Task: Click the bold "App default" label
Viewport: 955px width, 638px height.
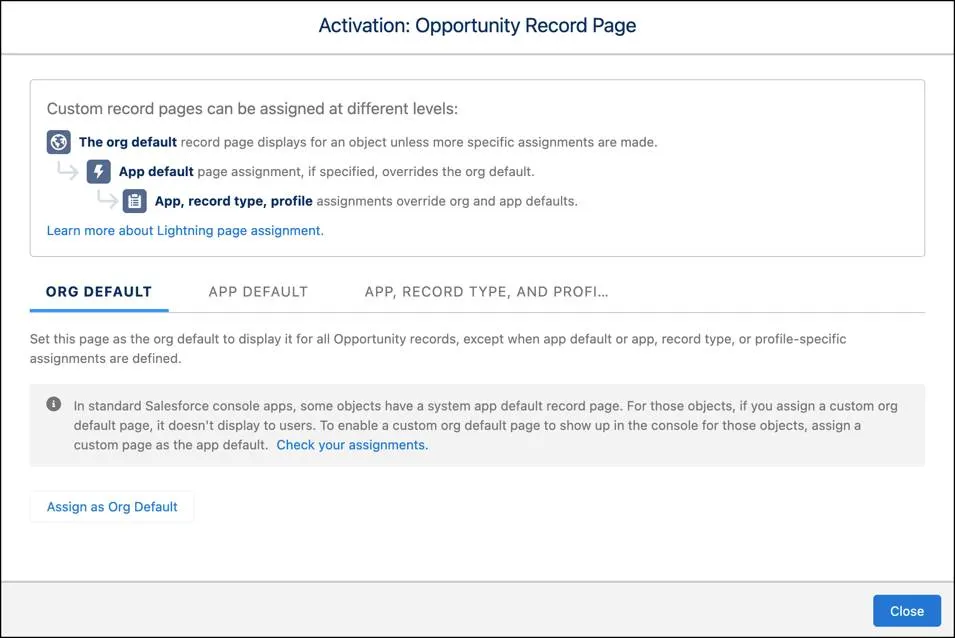Action: pyautogui.click(x=156, y=171)
